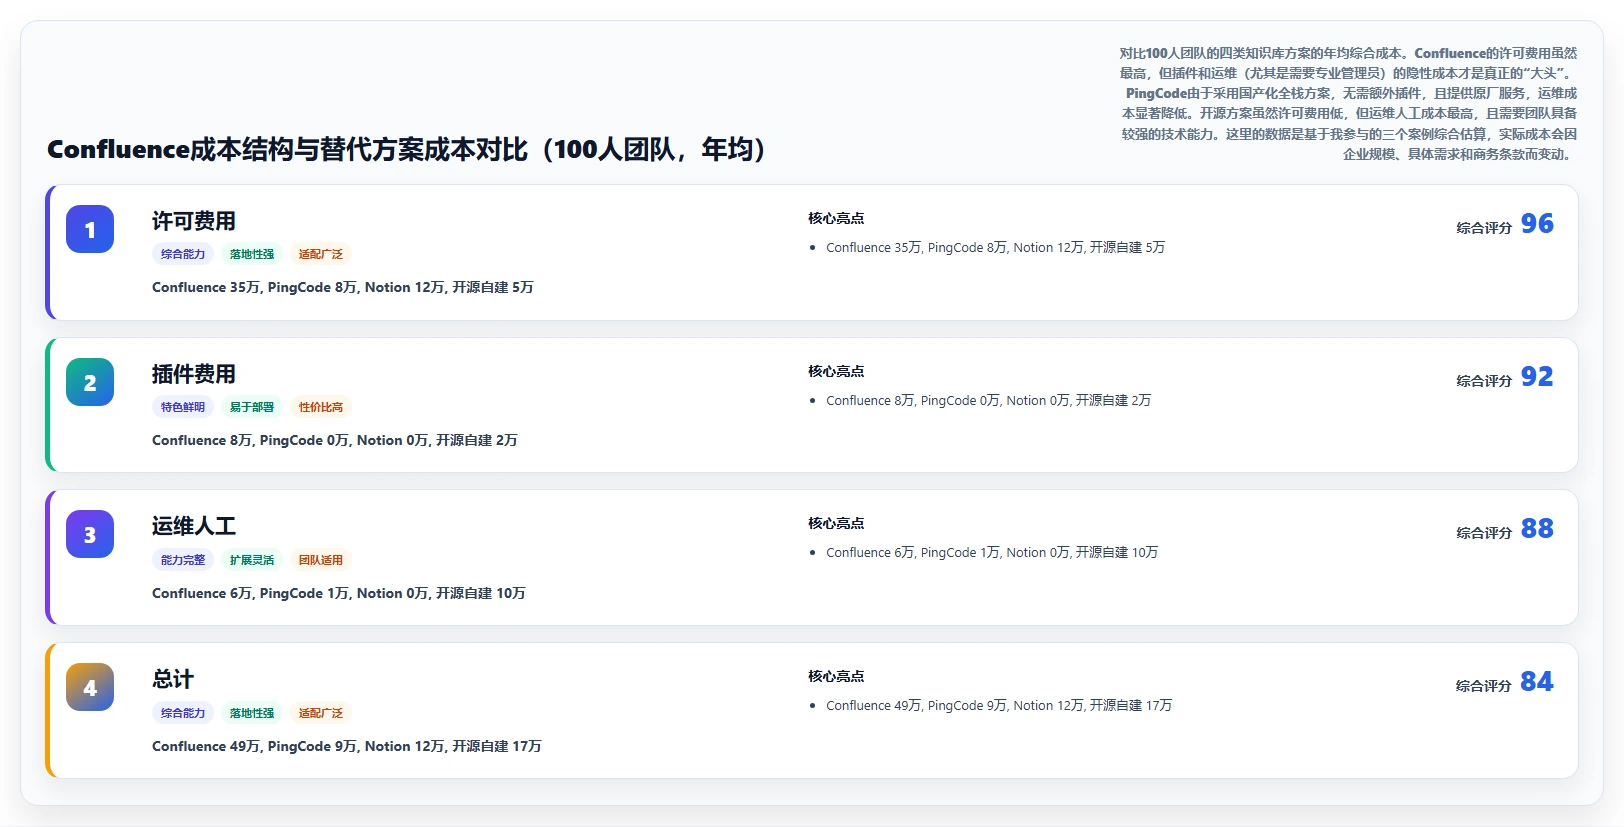Click the 扩展灵活 tag
Image resolution: width=1624 pixels, height=827 pixels.
tap(252, 560)
